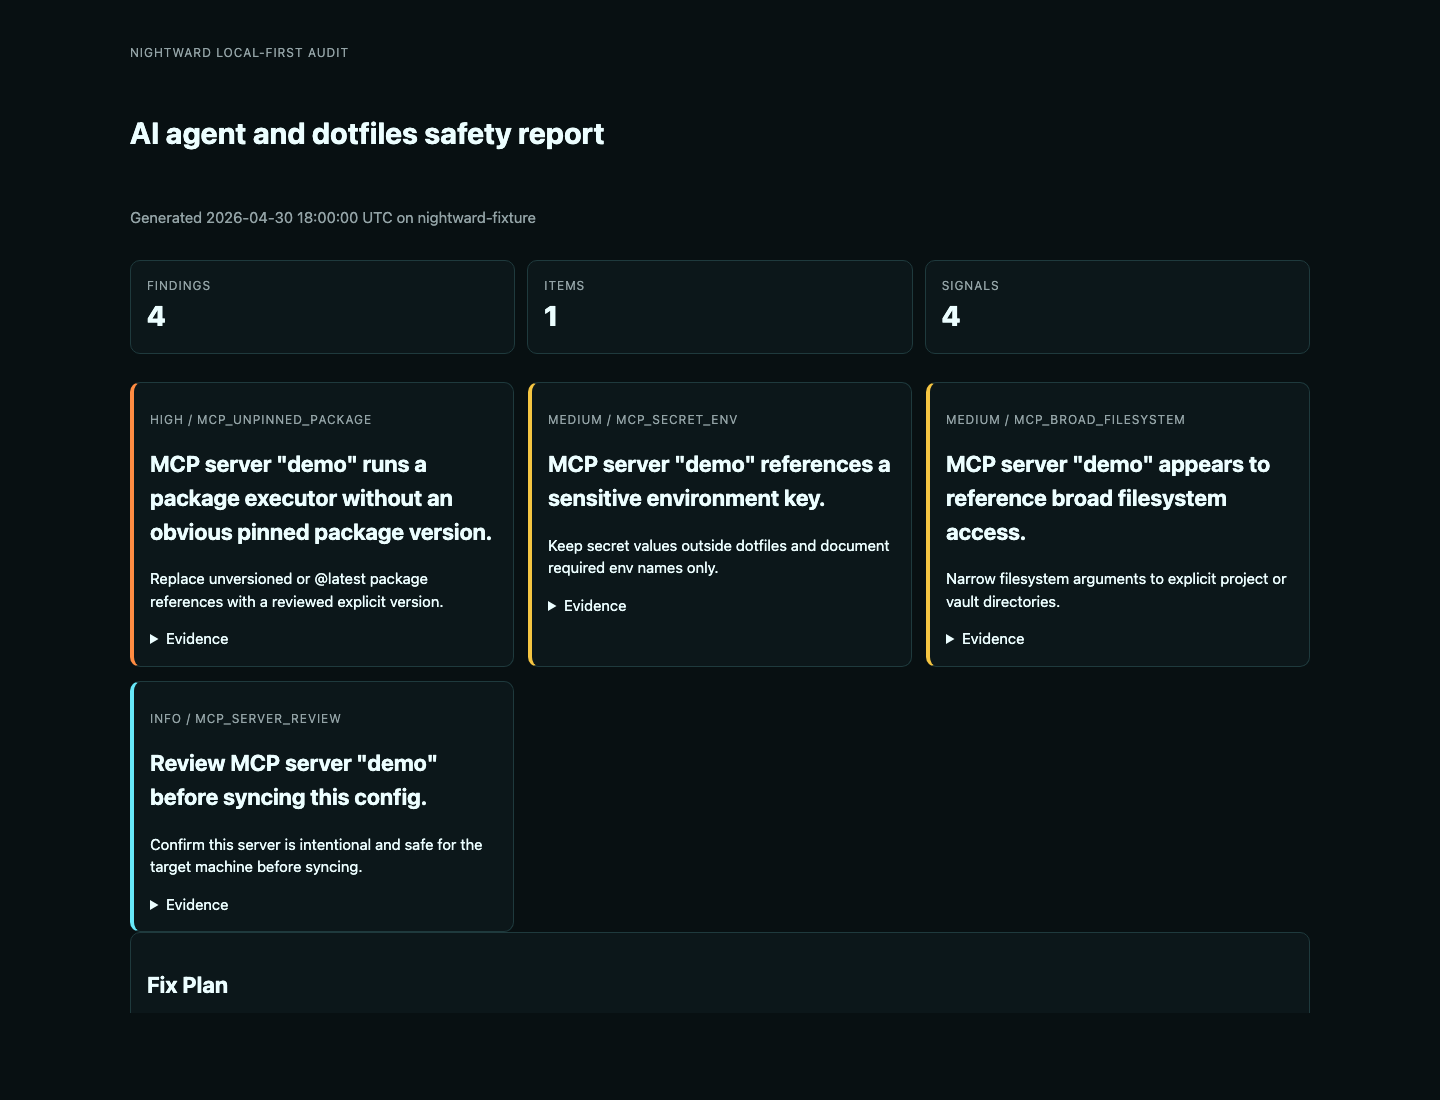Expand Evidence under MCP_BROAD_FILESYSTEM finding
The width and height of the screenshot is (1440, 1100).
tap(985, 639)
